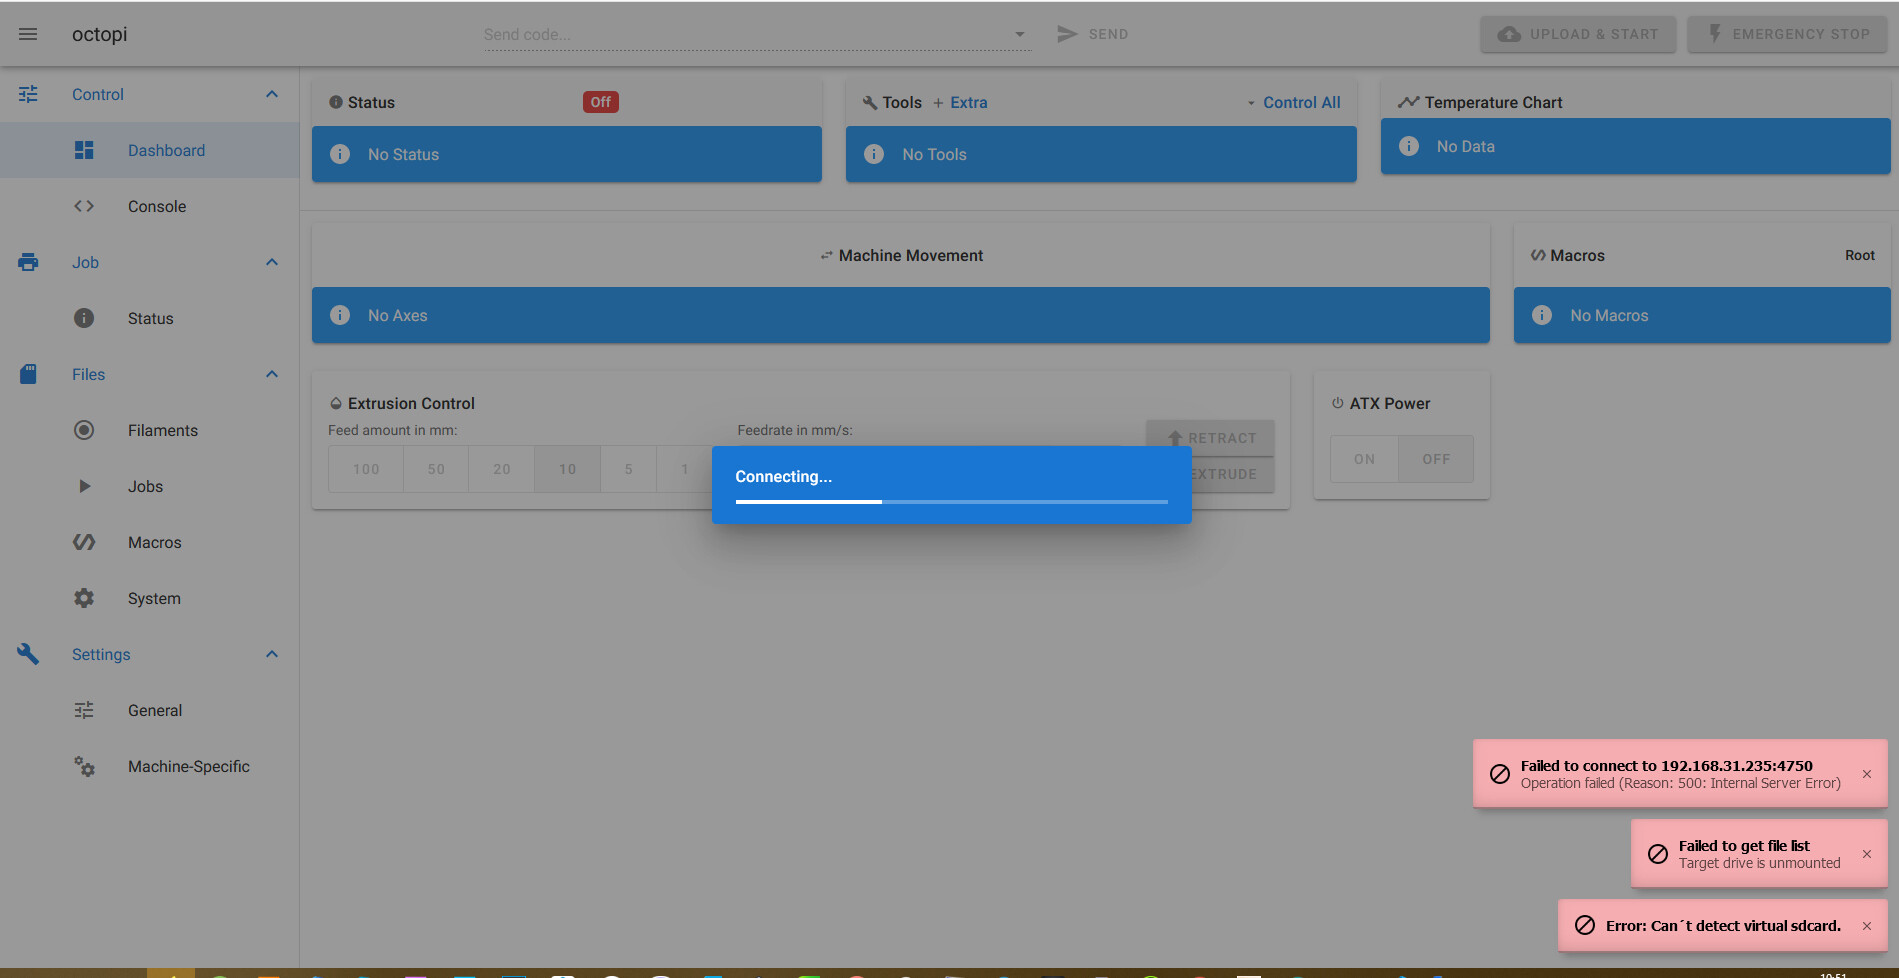1899x978 pixels.
Task: Select feed amount 1
Action: [x=684, y=469]
